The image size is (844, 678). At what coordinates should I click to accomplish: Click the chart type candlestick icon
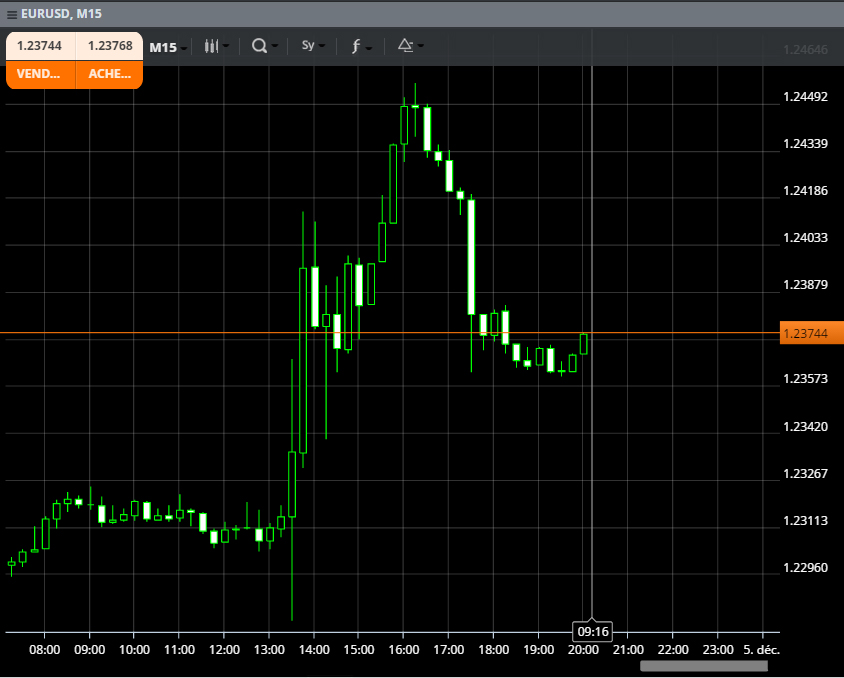211,46
